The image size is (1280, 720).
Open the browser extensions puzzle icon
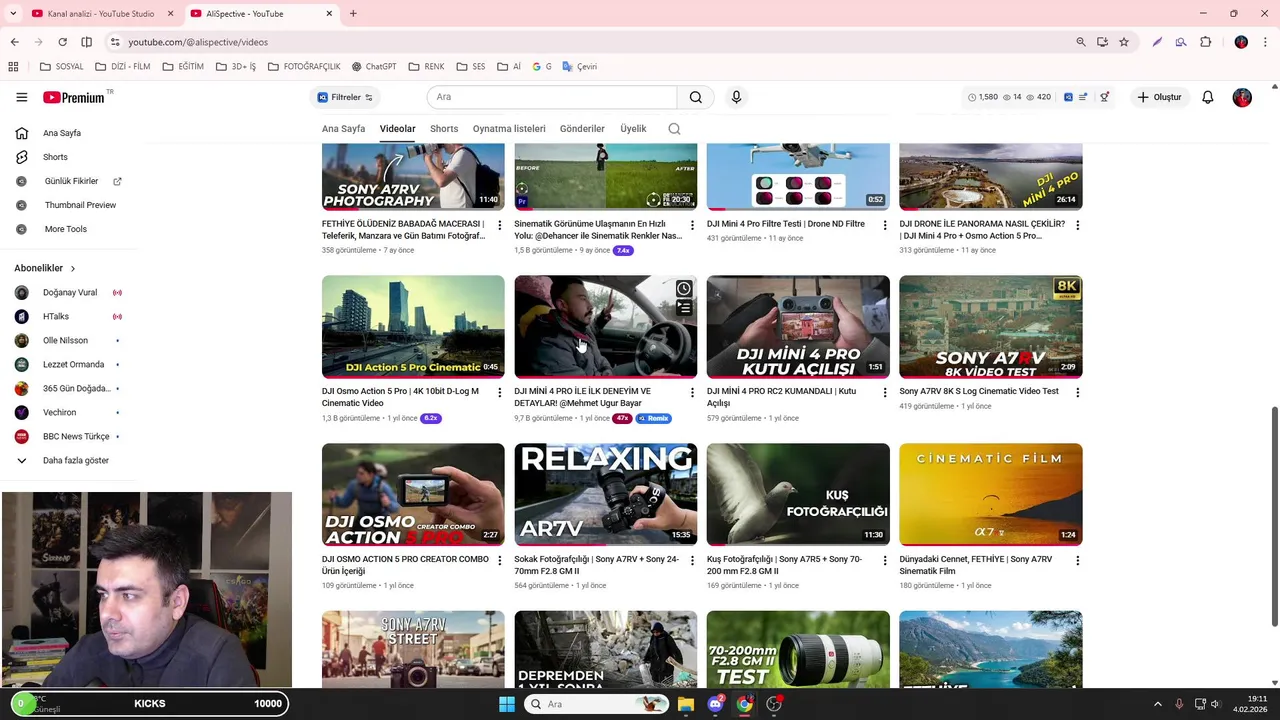click(x=1205, y=42)
